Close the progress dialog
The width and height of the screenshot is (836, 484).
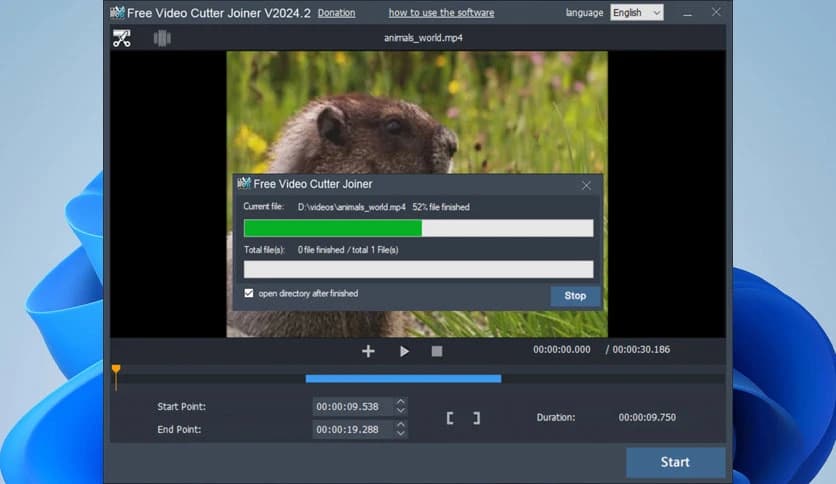pos(586,185)
